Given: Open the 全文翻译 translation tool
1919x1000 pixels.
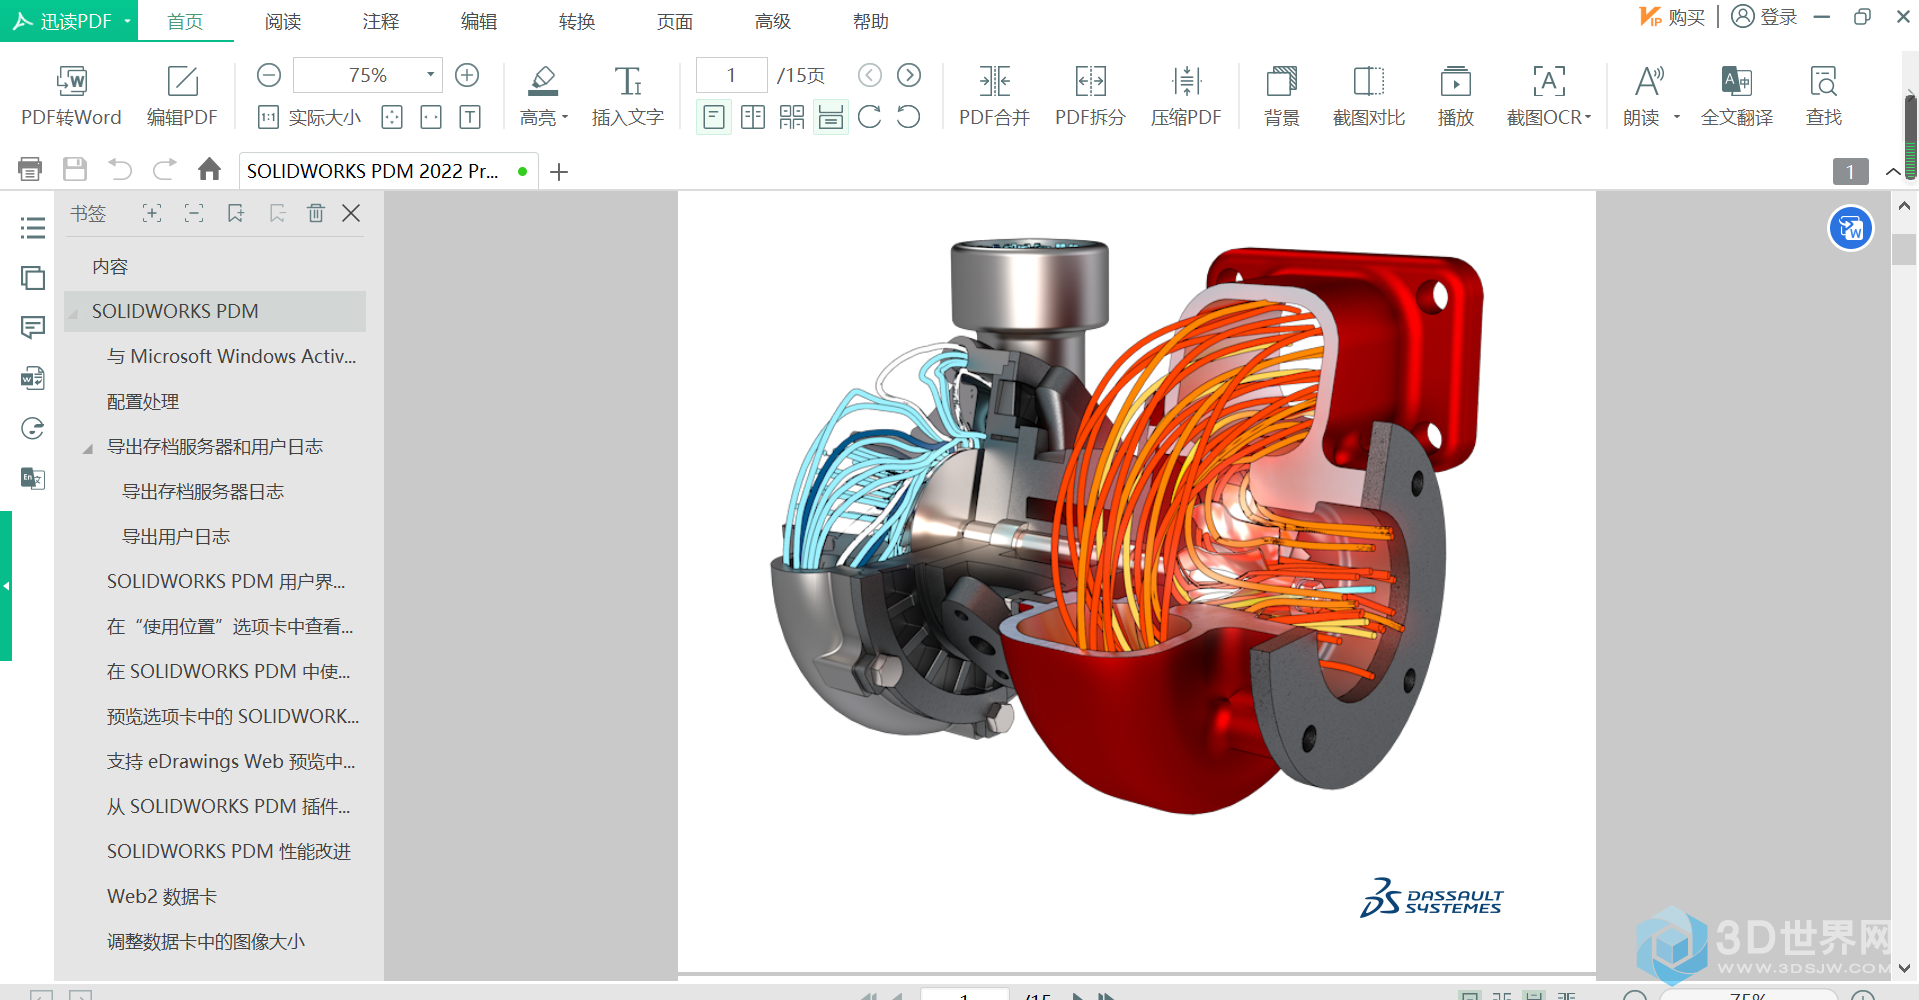Looking at the screenshot, I should click(x=1737, y=96).
